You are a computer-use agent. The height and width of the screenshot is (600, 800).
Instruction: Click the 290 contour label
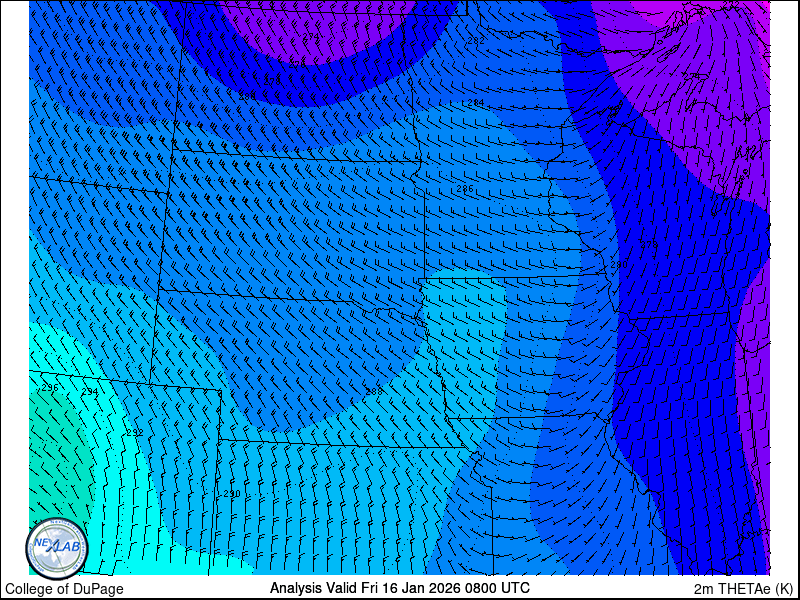pyautogui.click(x=232, y=494)
